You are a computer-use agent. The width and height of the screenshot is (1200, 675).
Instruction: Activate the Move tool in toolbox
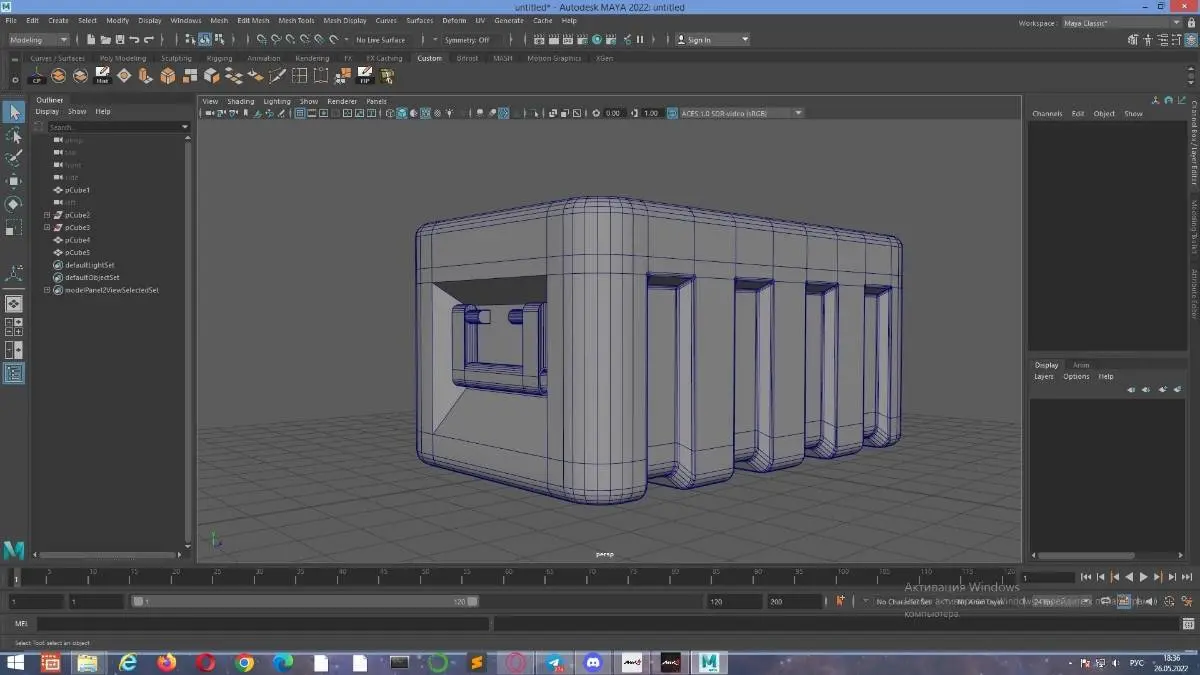pos(14,181)
